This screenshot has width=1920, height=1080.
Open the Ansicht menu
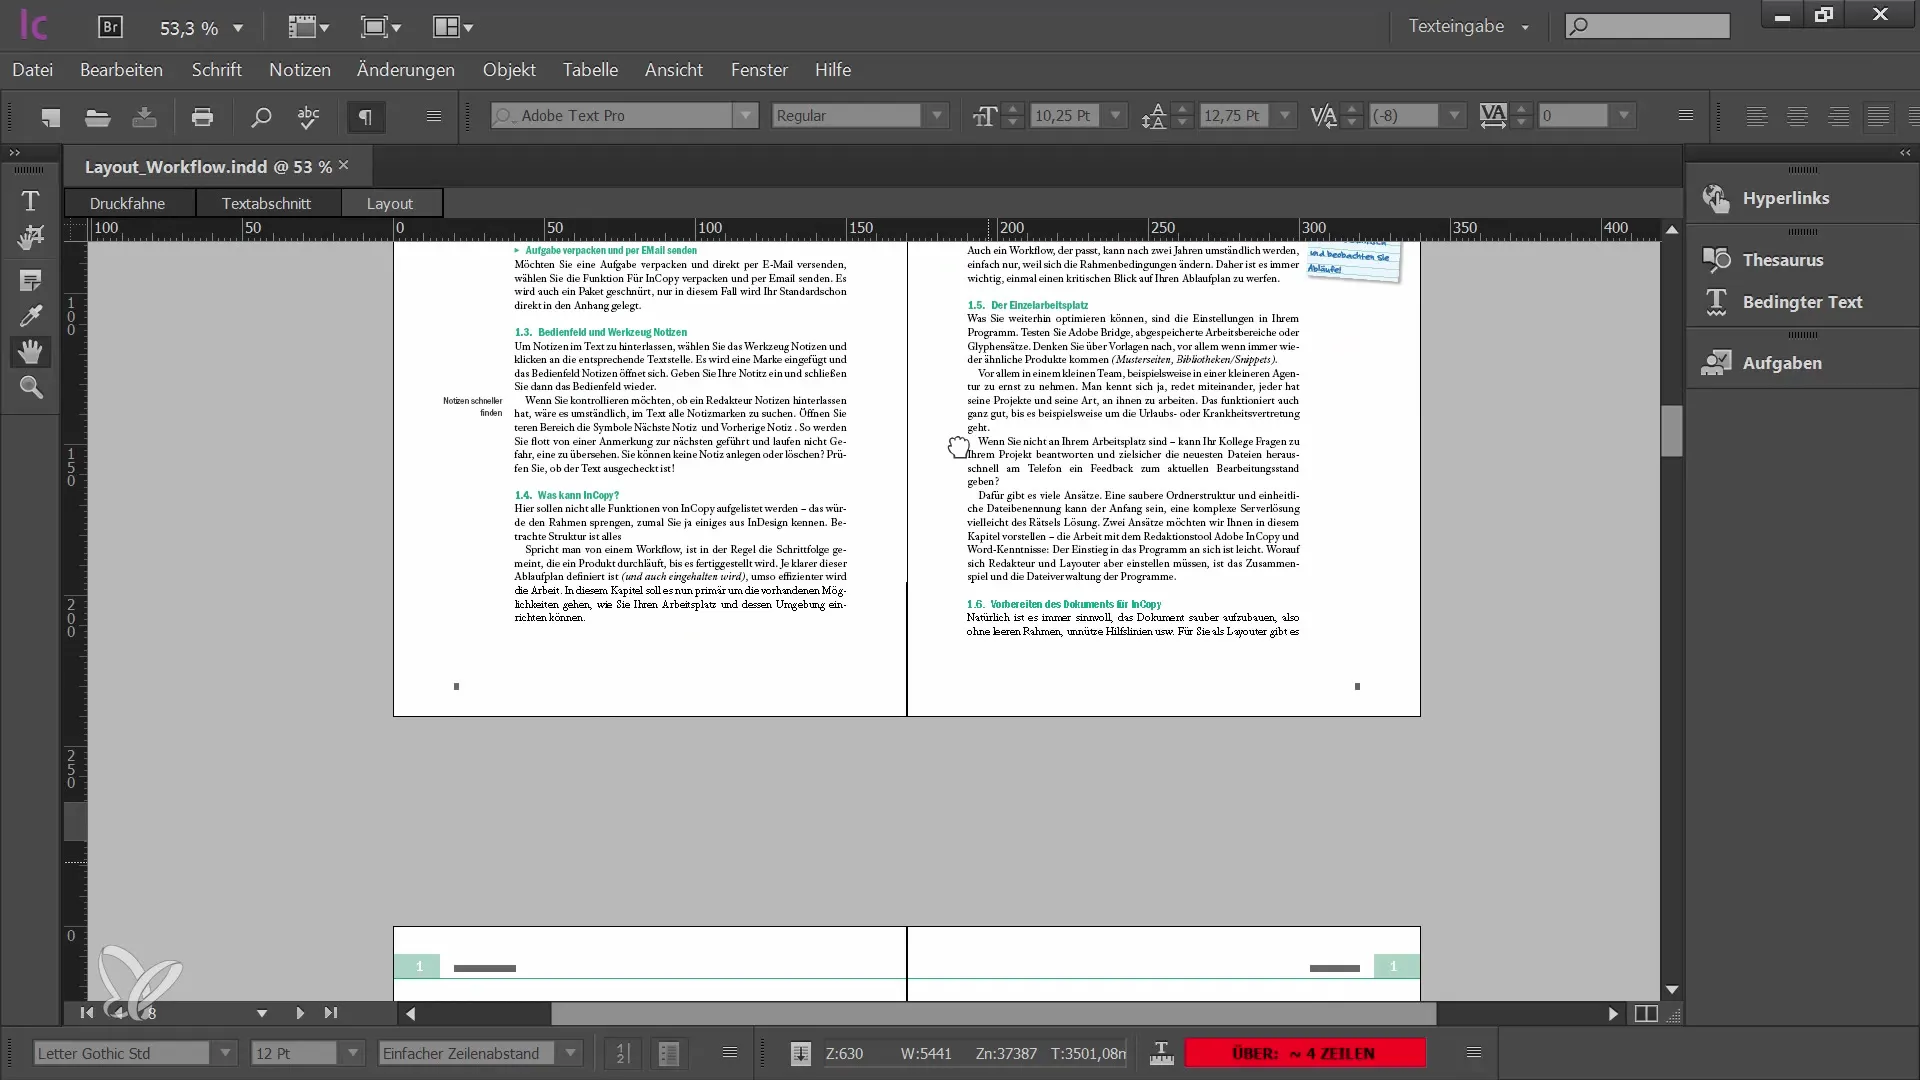pyautogui.click(x=673, y=70)
